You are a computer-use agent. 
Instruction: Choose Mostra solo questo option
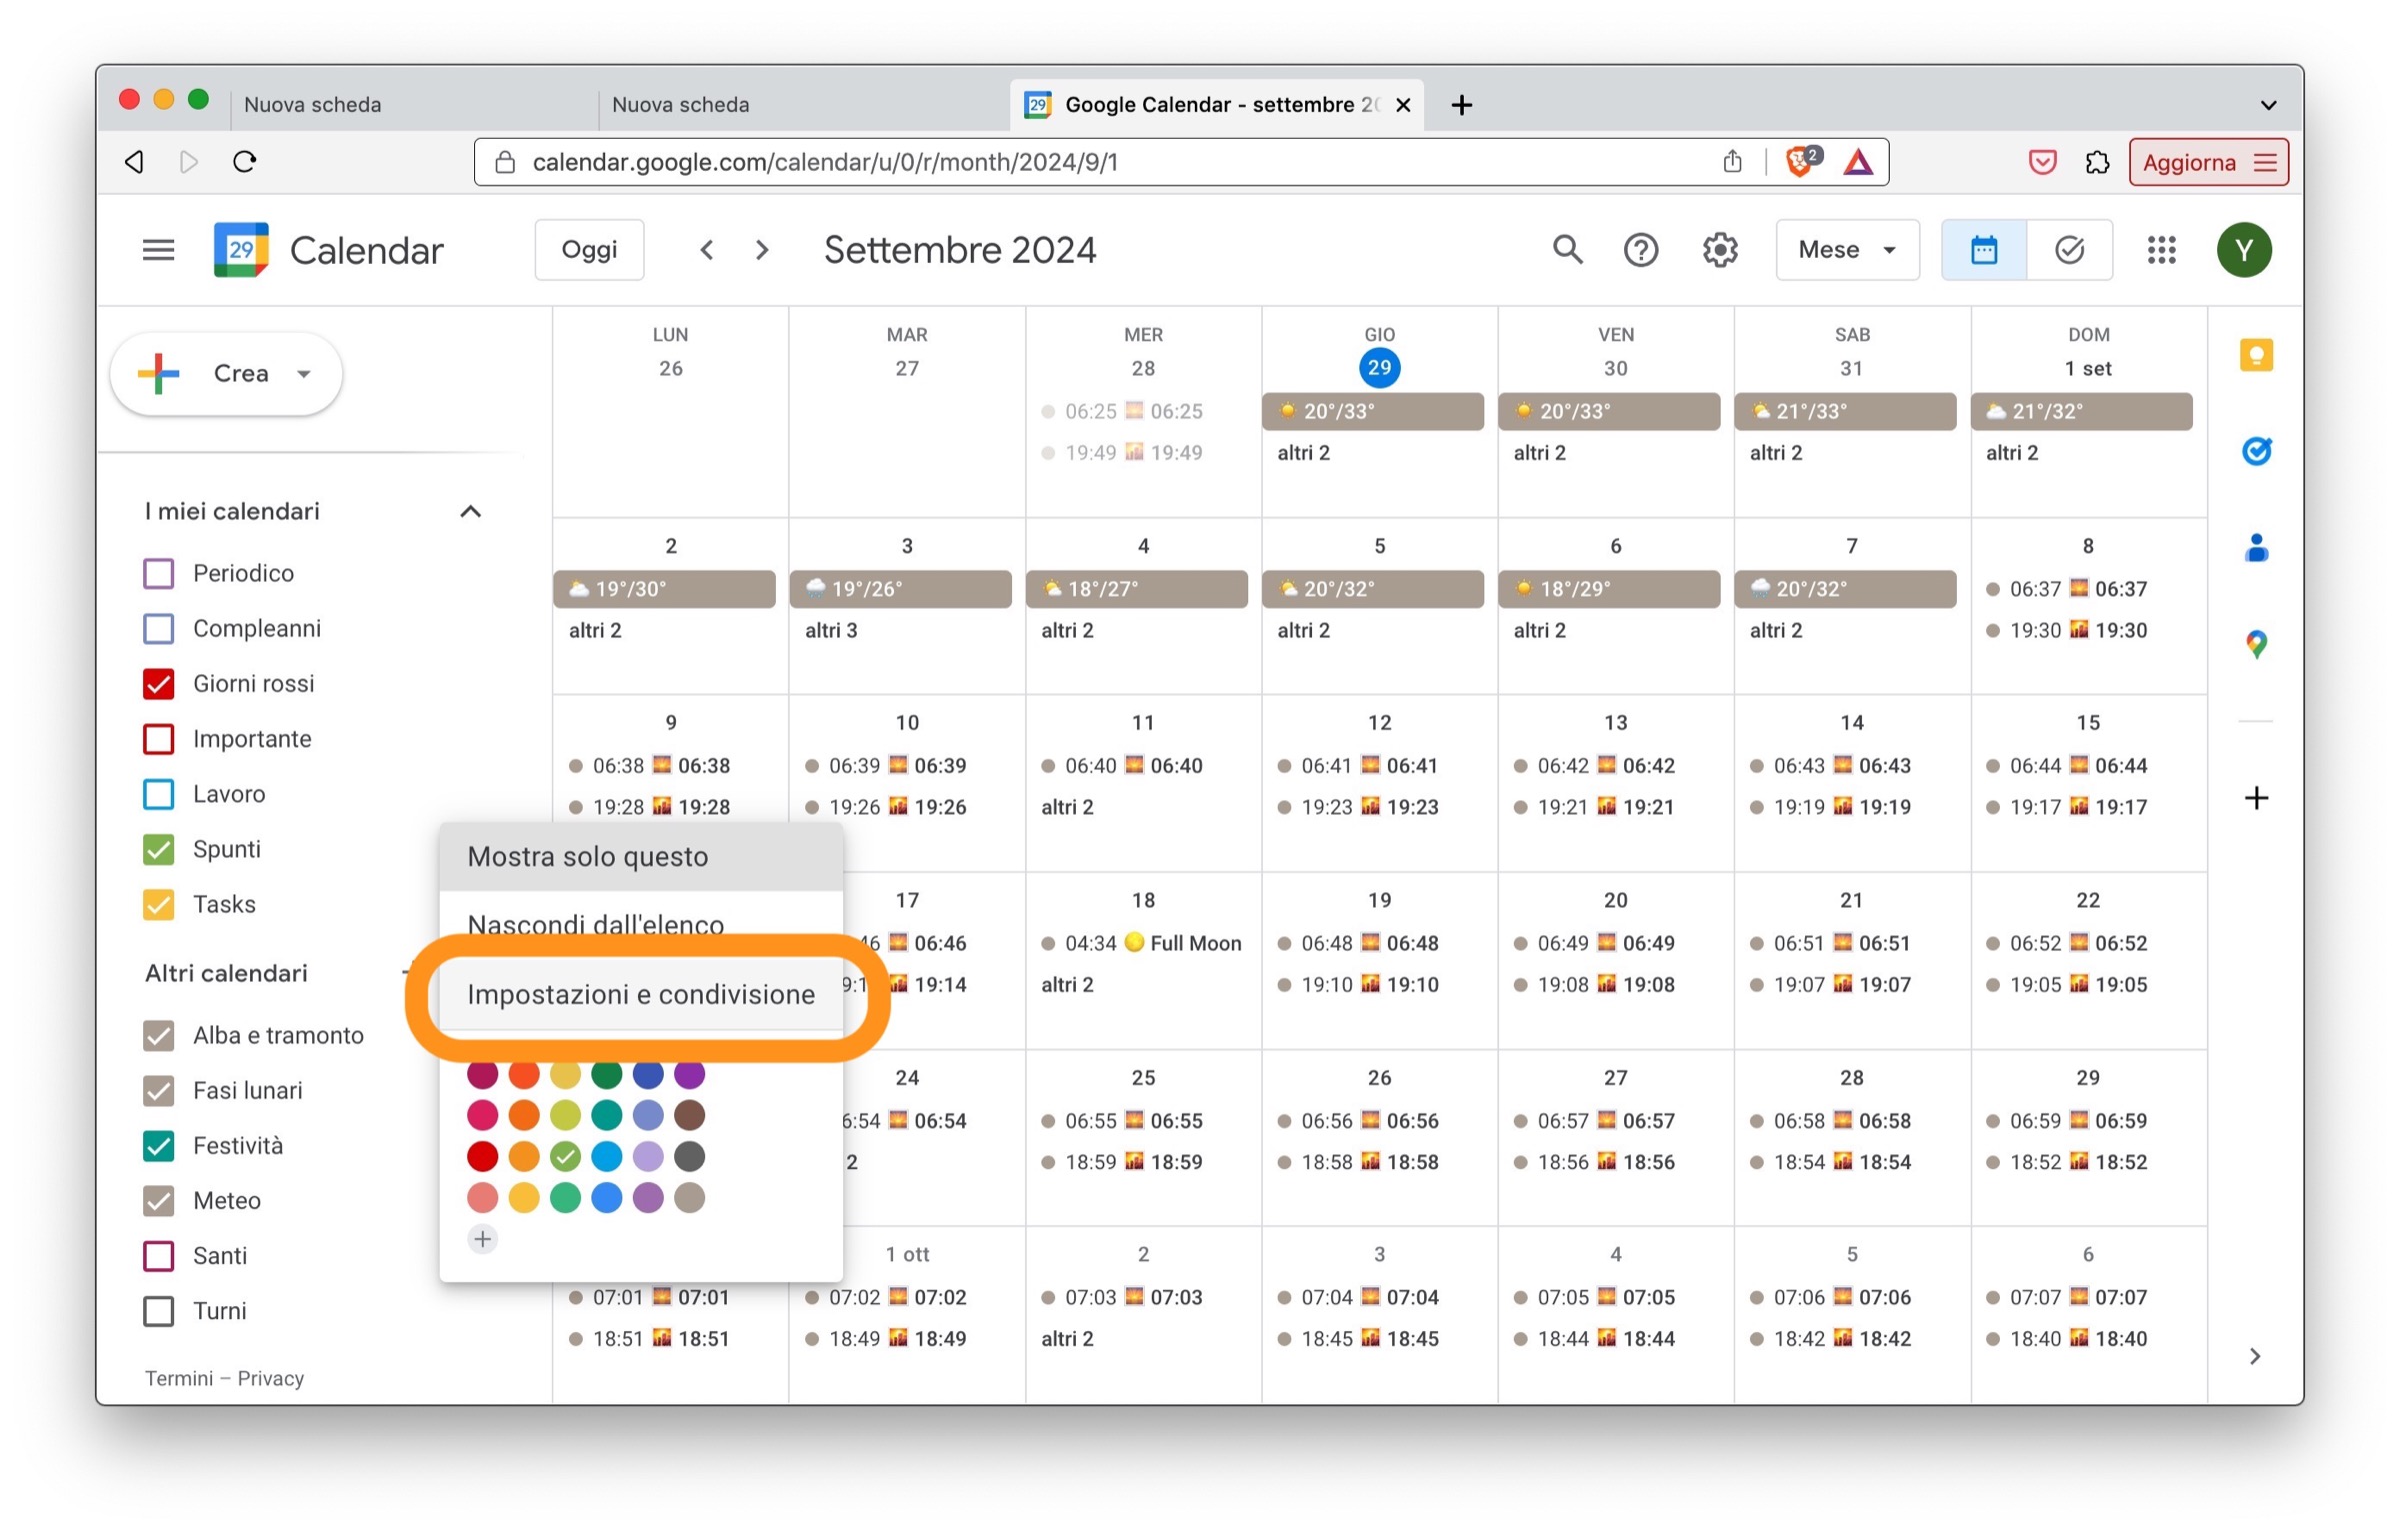[x=588, y=857]
